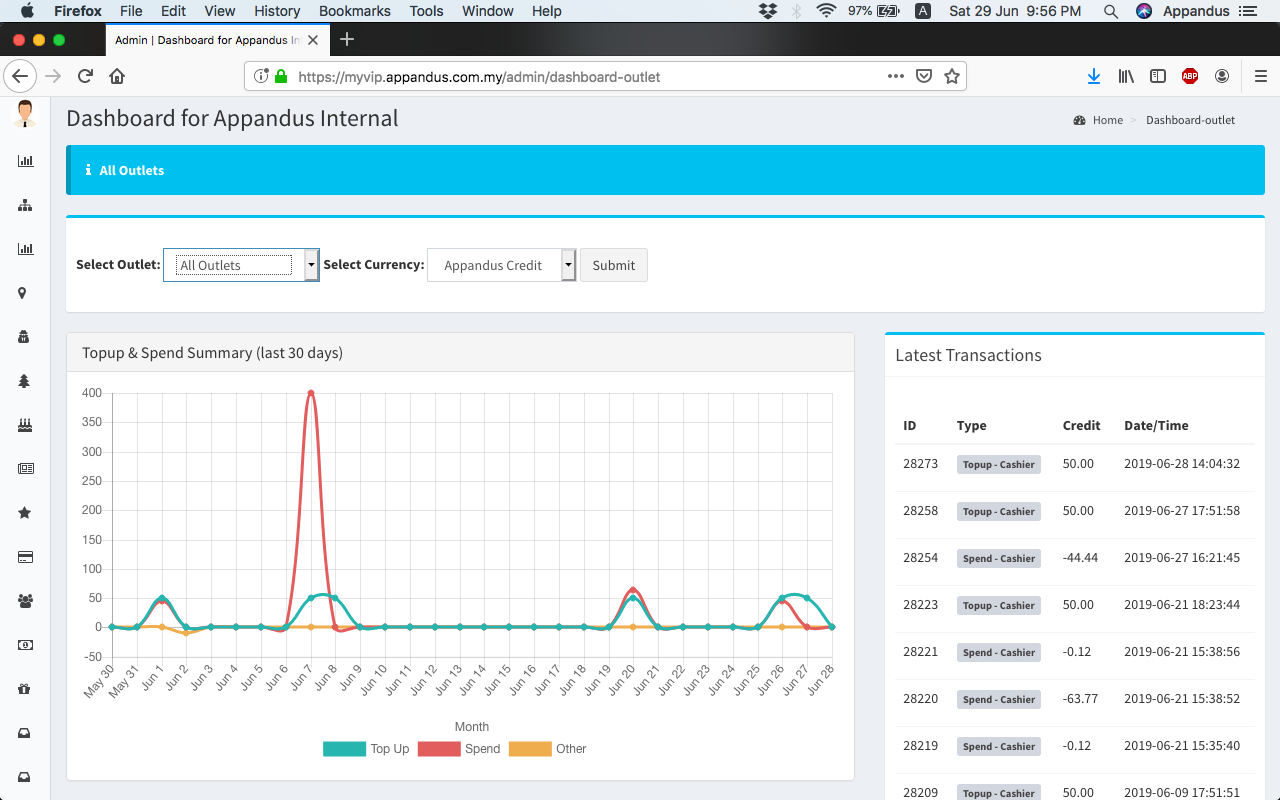Click transaction ID 28219

point(920,746)
